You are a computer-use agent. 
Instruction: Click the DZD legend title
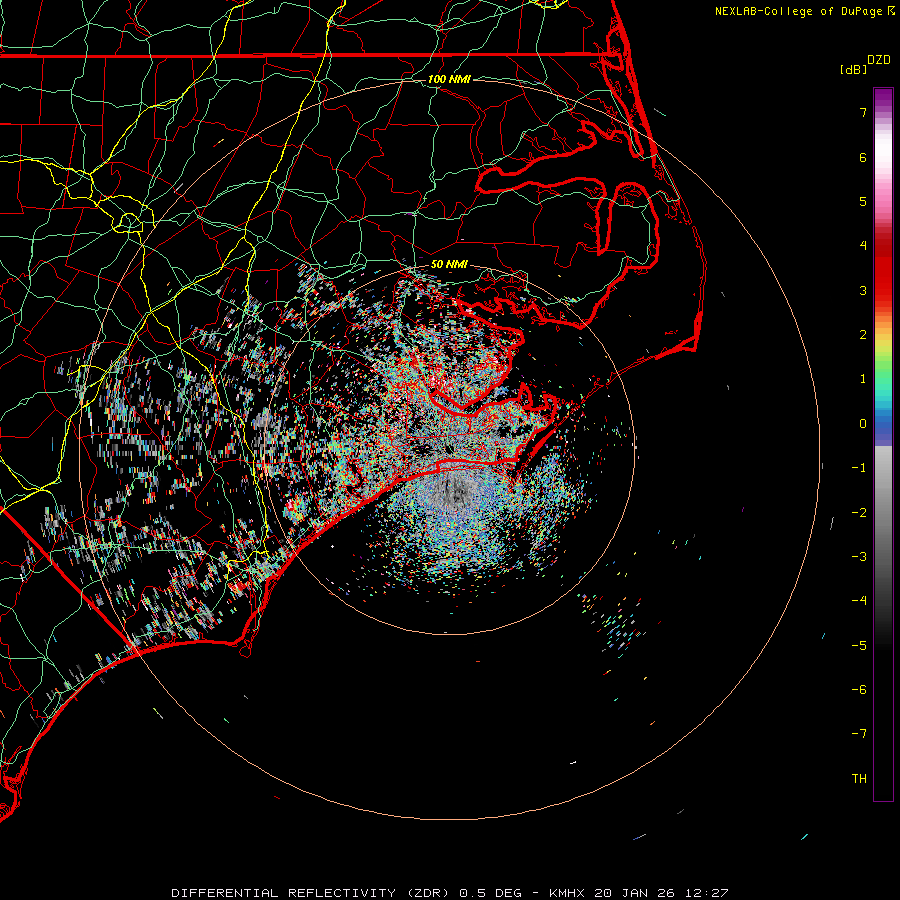pyautogui.click(x=879, y=60)
